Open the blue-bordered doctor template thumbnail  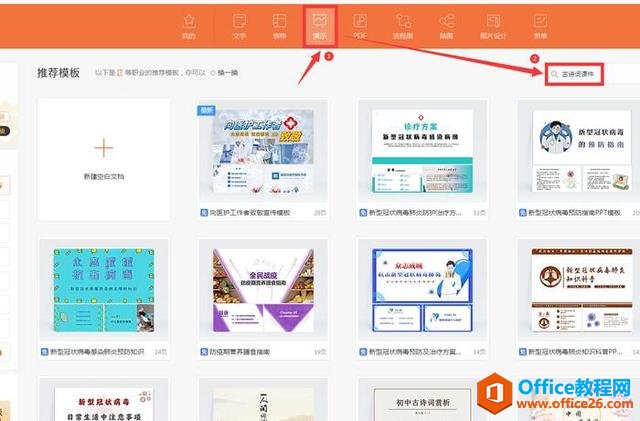point(422,290)
